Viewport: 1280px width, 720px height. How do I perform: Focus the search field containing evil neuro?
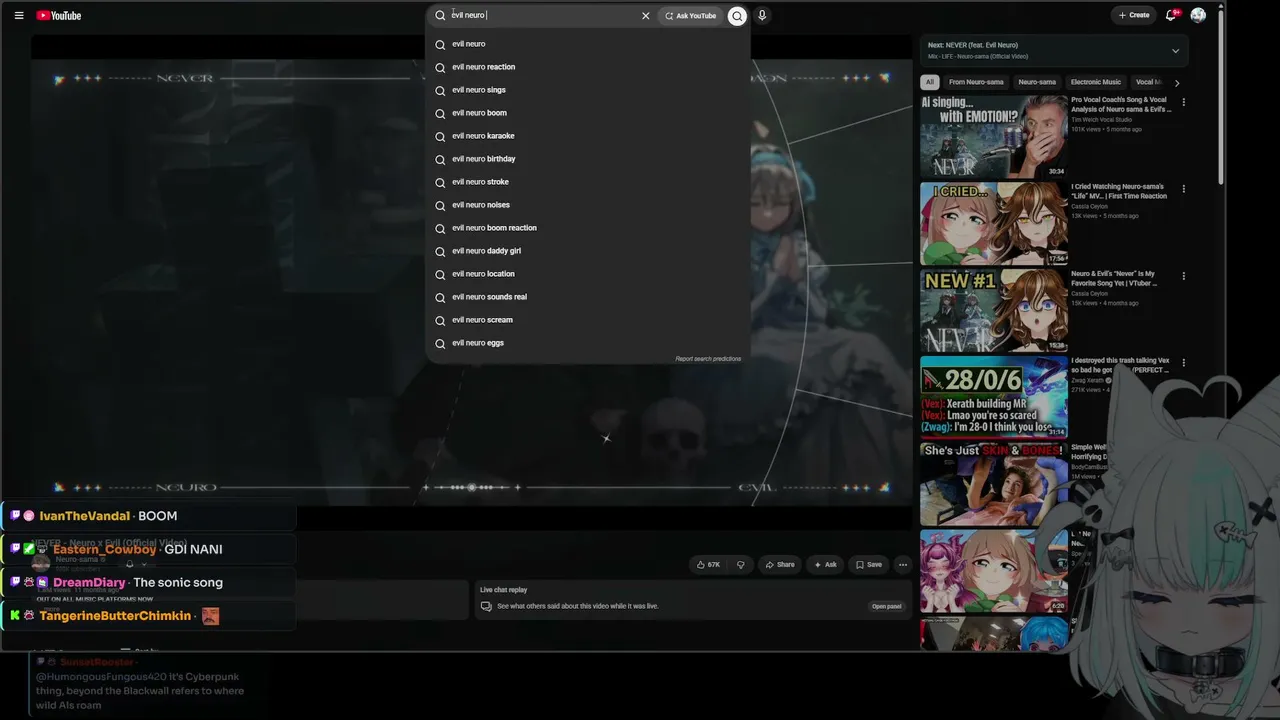click(542, 15)
